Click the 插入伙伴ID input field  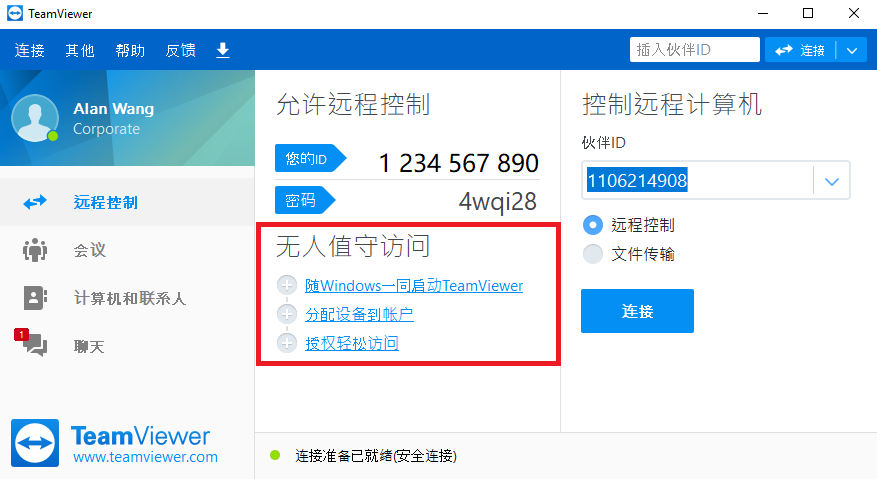pyautogui.click(x=694, y=50)
